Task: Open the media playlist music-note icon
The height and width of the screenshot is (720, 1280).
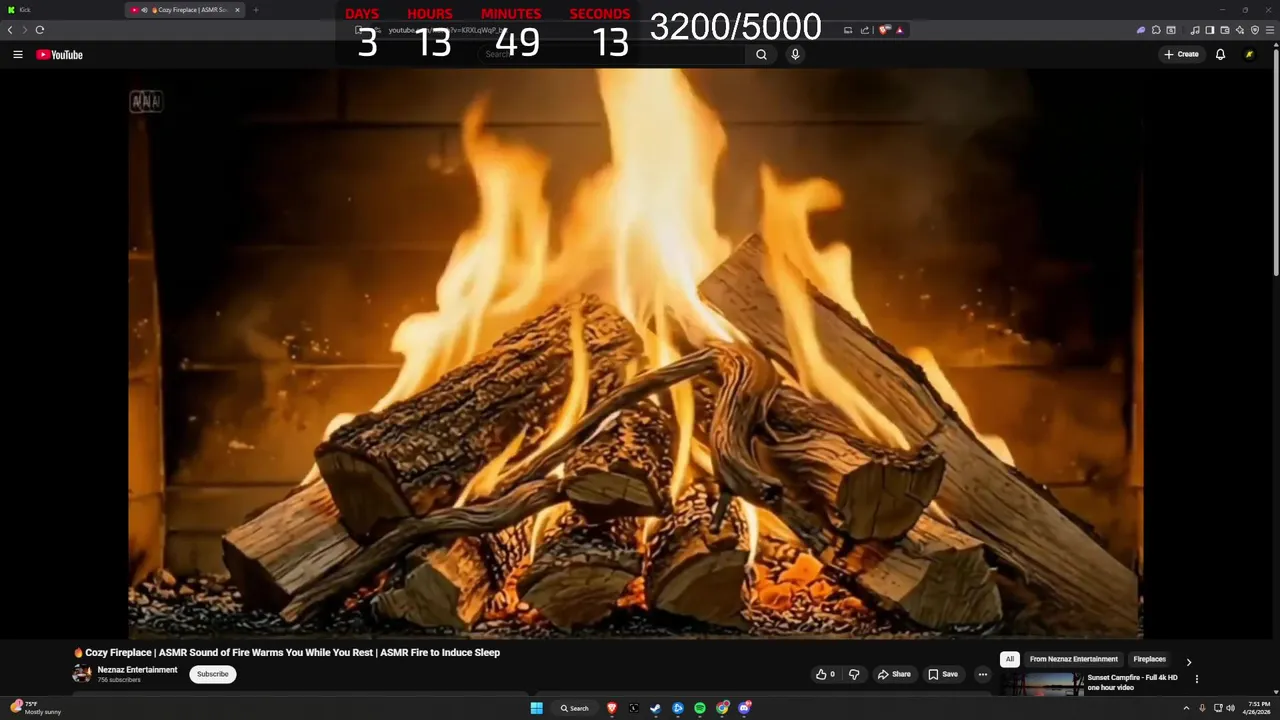Action: click(1195, 30)
